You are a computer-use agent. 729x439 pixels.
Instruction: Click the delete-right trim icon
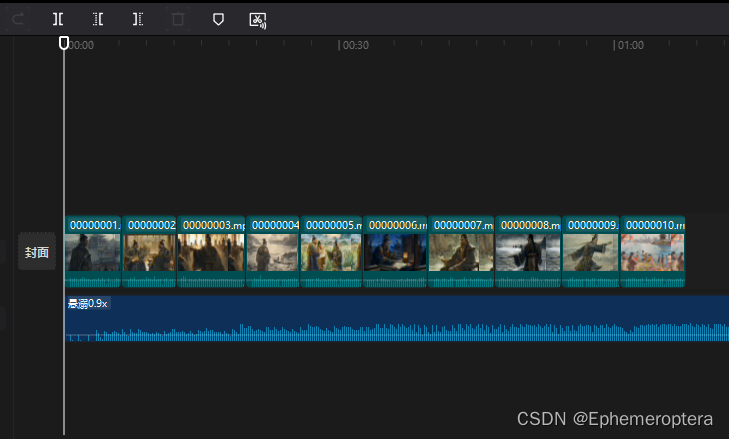(x=138, y=19)
